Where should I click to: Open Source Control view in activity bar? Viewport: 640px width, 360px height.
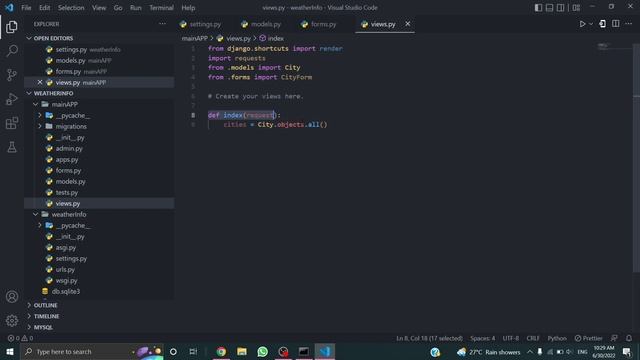12,75
